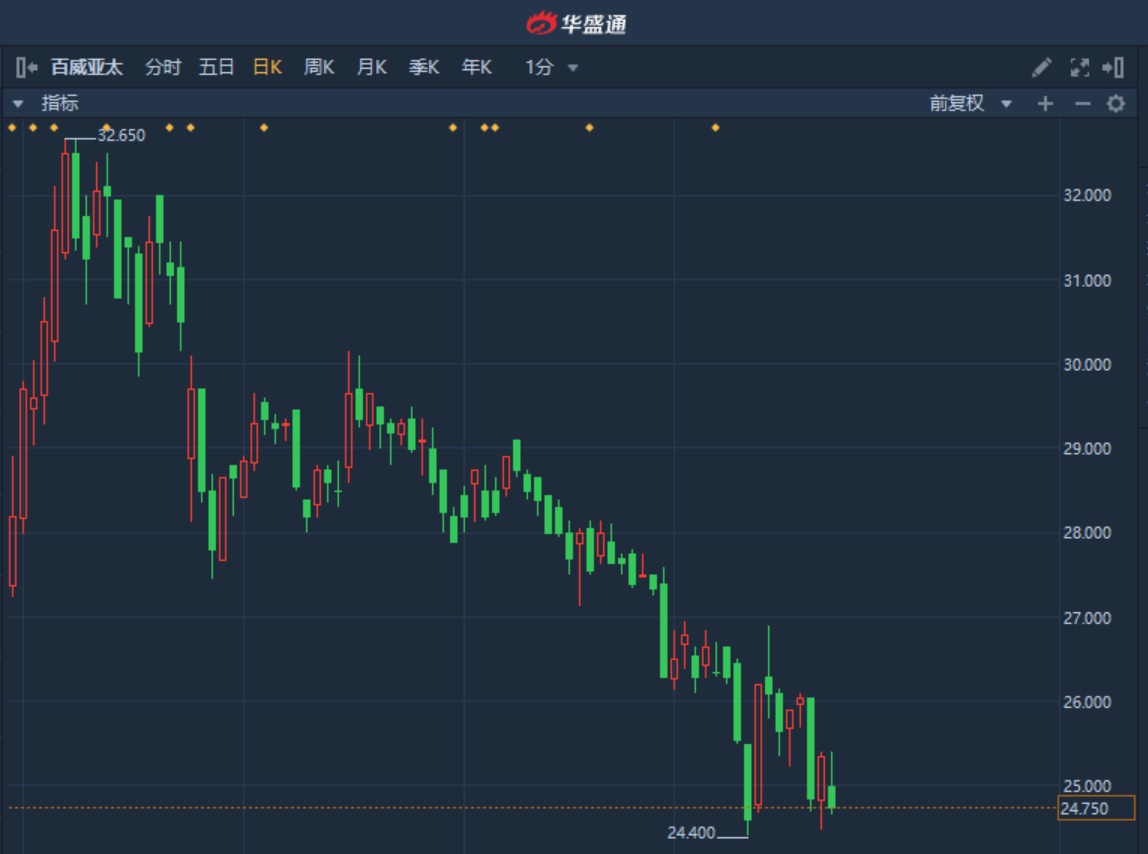Click the 24.750 current price label on axis
This screenshot has height=854, width=1148.
click(1095, 808)
